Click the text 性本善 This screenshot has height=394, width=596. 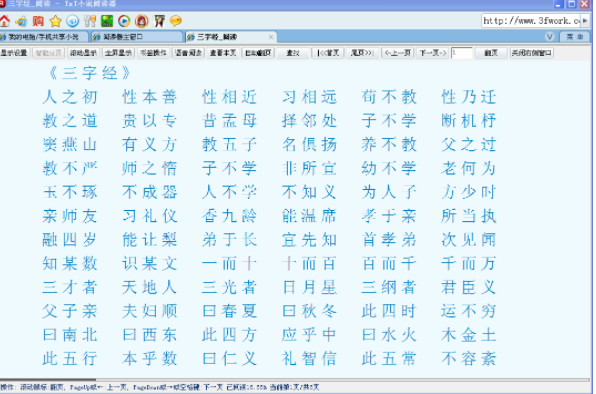[150, 97]
